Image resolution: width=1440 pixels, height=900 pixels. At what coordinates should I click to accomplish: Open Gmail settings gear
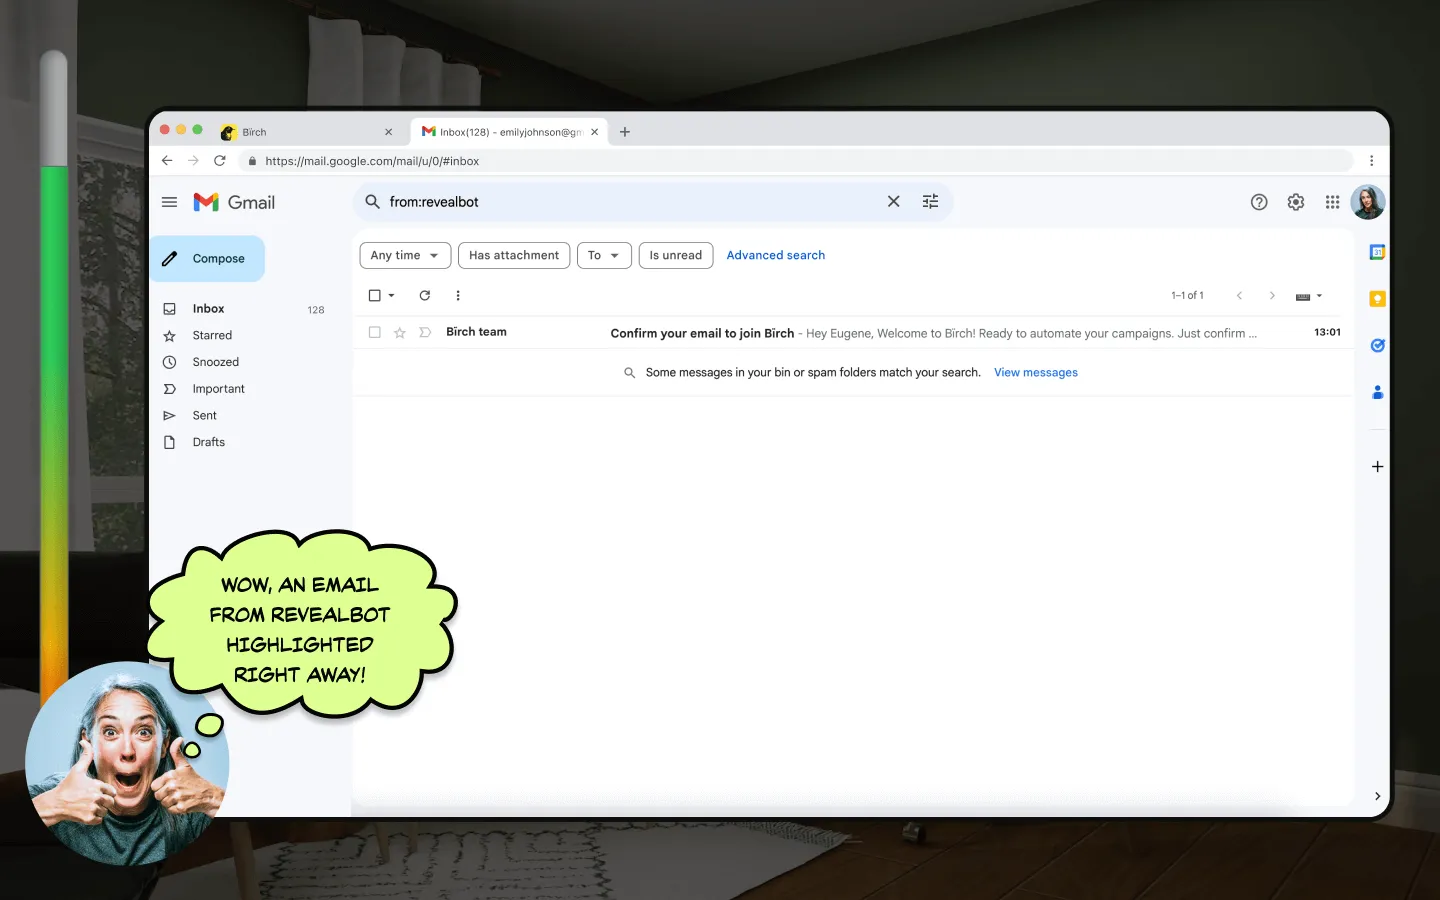1296,202
